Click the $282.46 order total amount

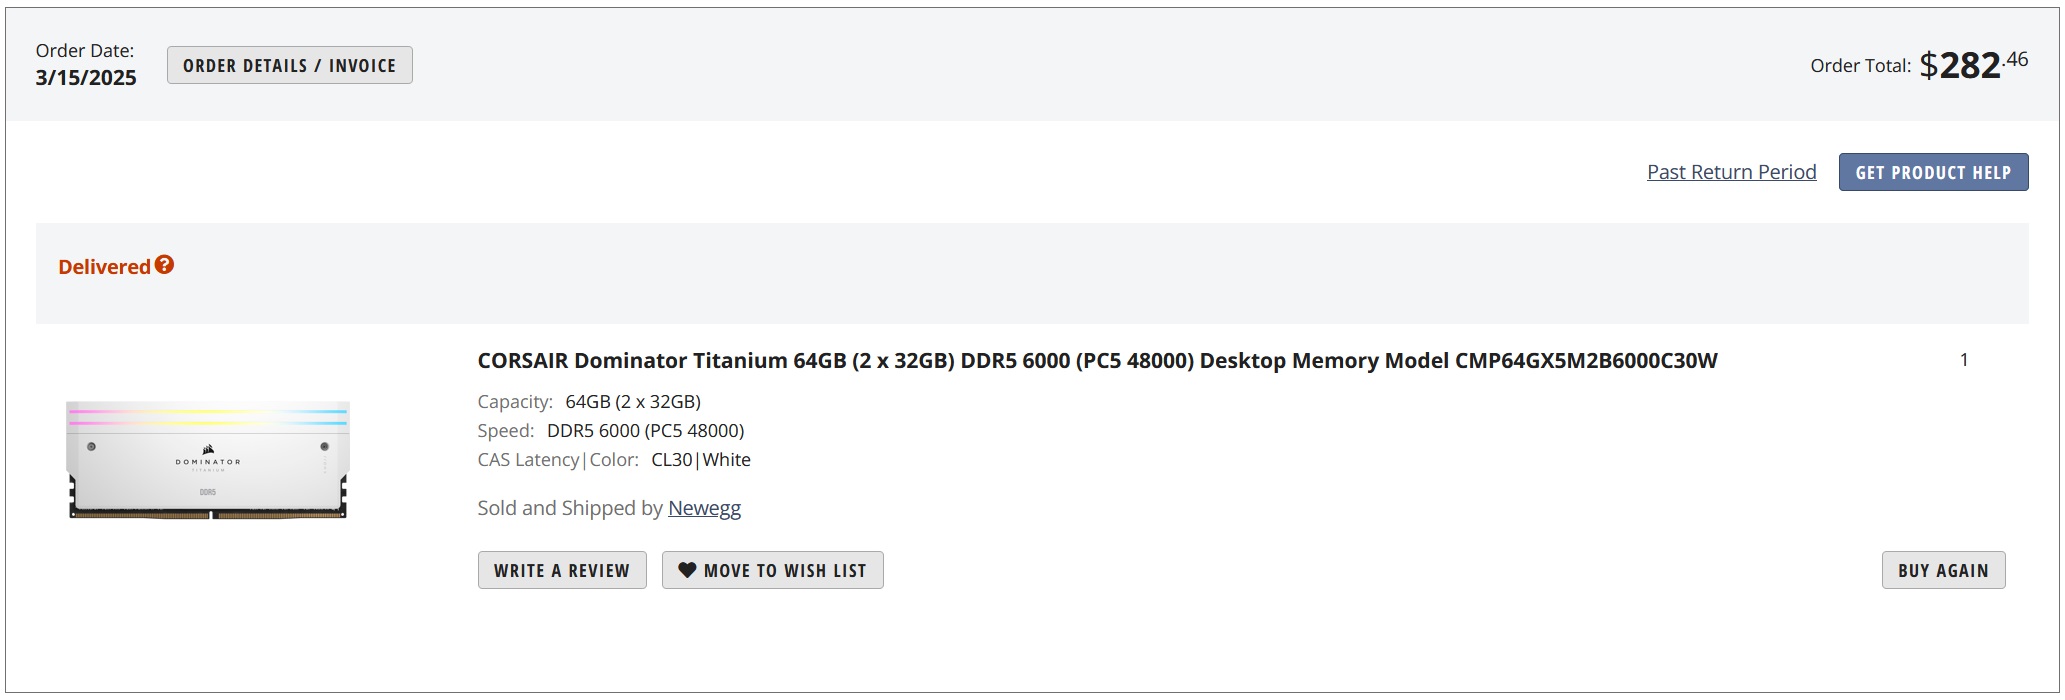(1973, 66)
